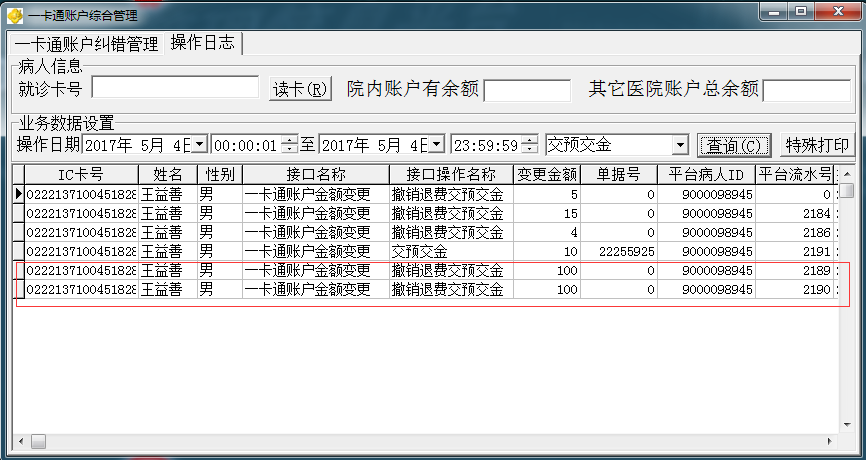
Task: Click the 特殊打印 button
Action: click(817, 145)
